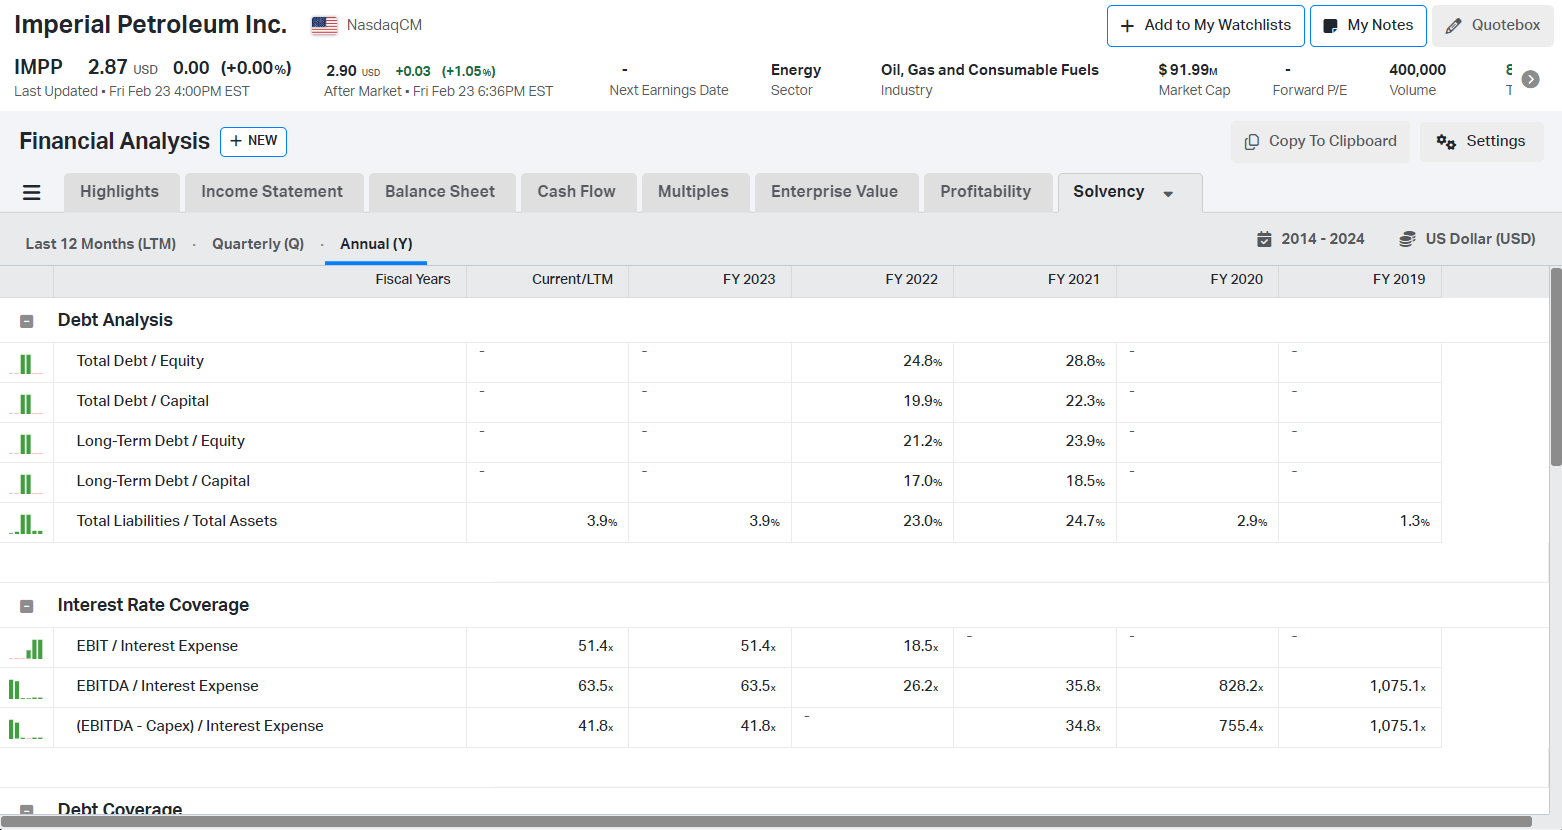Click the Long-Term Debt / Capital chart icon
Screen dimensions: 1562x830
point(26,483)
